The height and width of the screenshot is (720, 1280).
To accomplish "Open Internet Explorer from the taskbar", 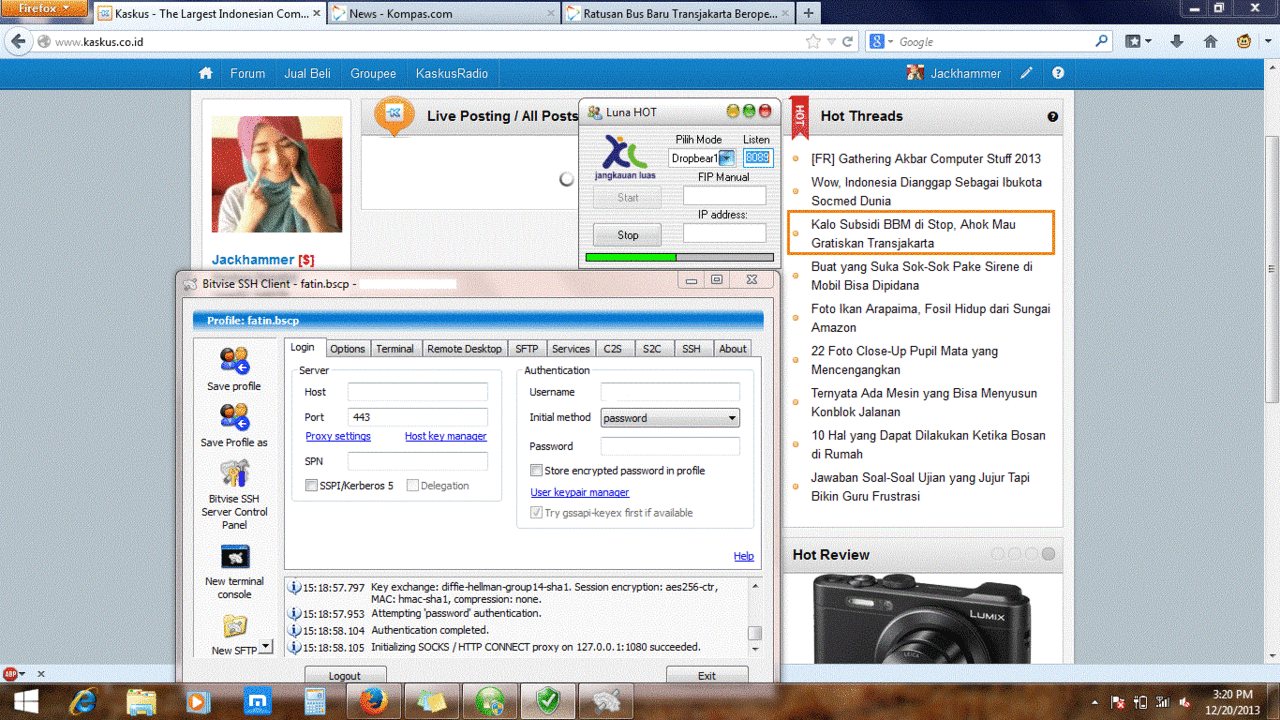I will 84,701.
